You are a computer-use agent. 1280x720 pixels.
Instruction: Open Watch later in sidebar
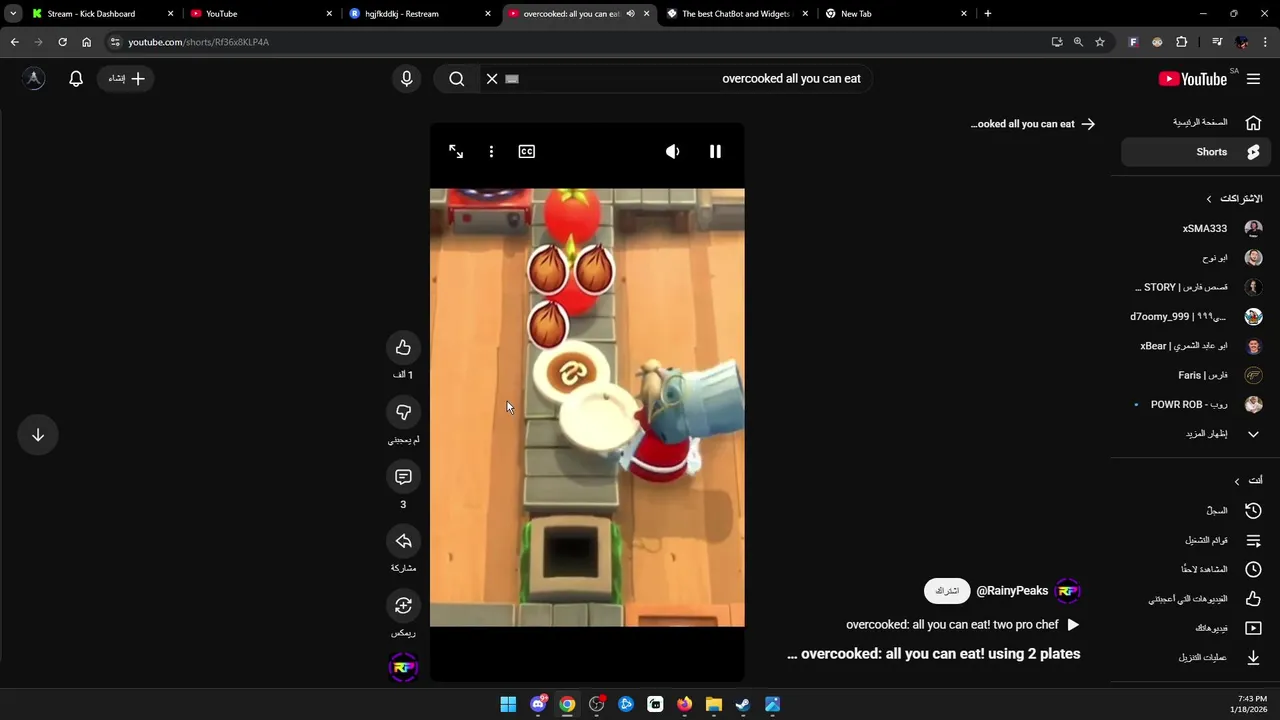[x=1195, y=569]
